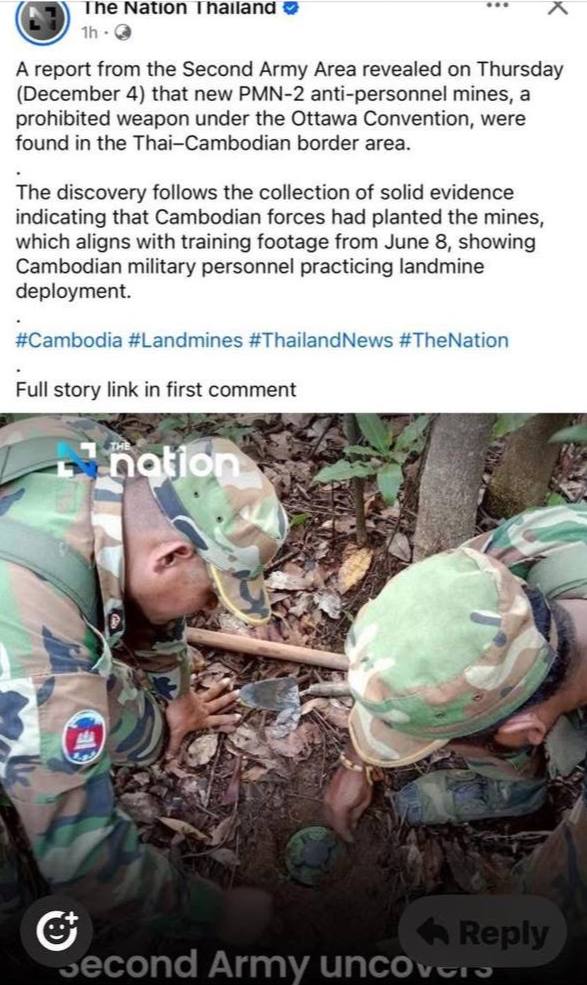
Task: Open the #ThailandNews hashtag
Action: 321,340
